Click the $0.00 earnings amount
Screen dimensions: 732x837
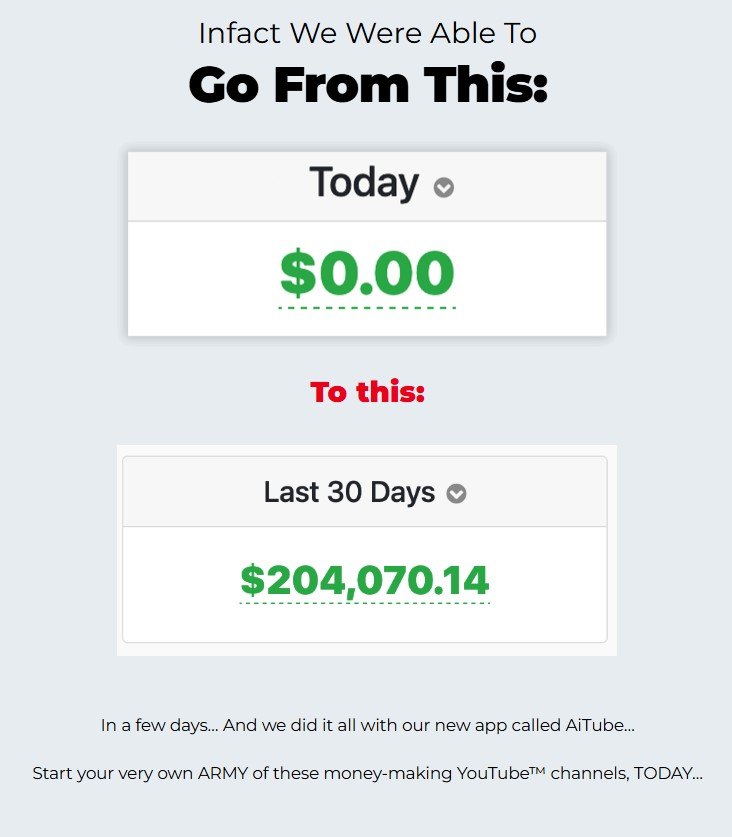[x=367, y=274]
